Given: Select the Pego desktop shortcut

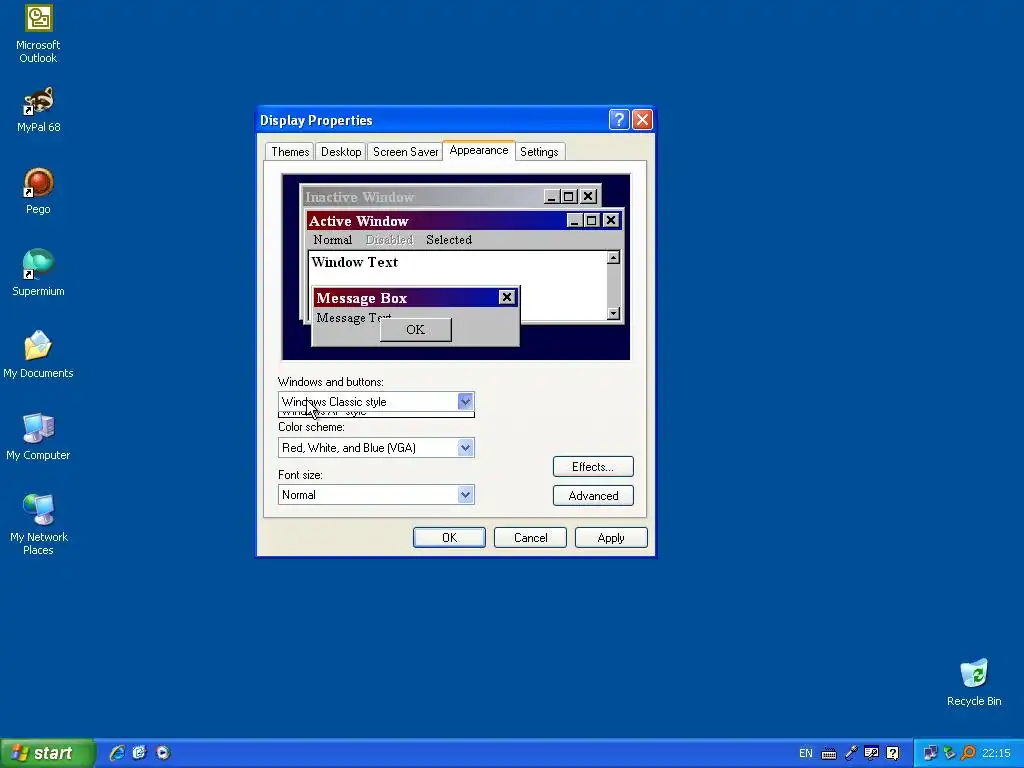Looking at the screenshot, I should pos(38,191).
